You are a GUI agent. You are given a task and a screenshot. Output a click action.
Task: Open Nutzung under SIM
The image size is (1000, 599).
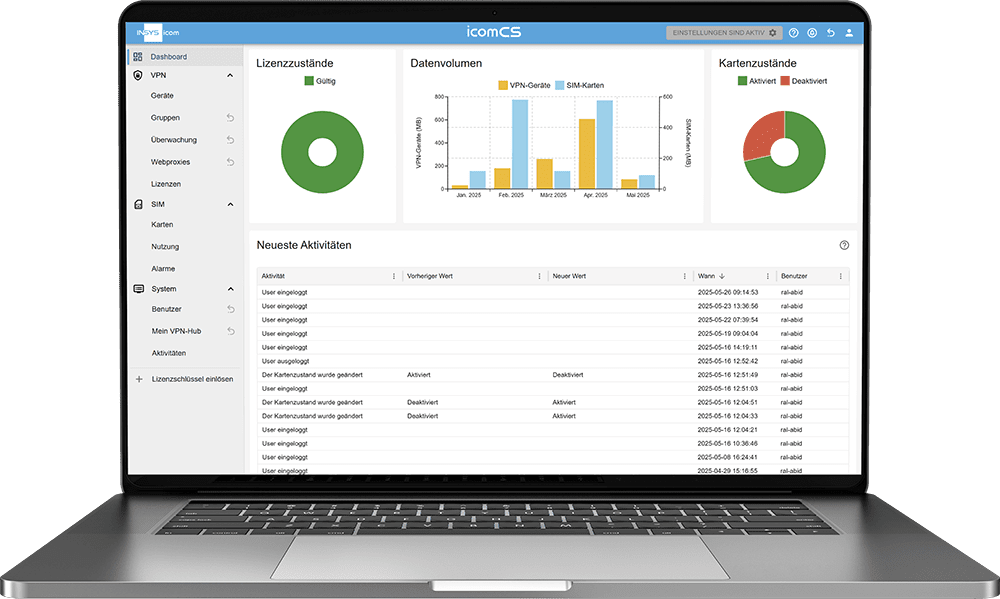(x=165, y=246)
